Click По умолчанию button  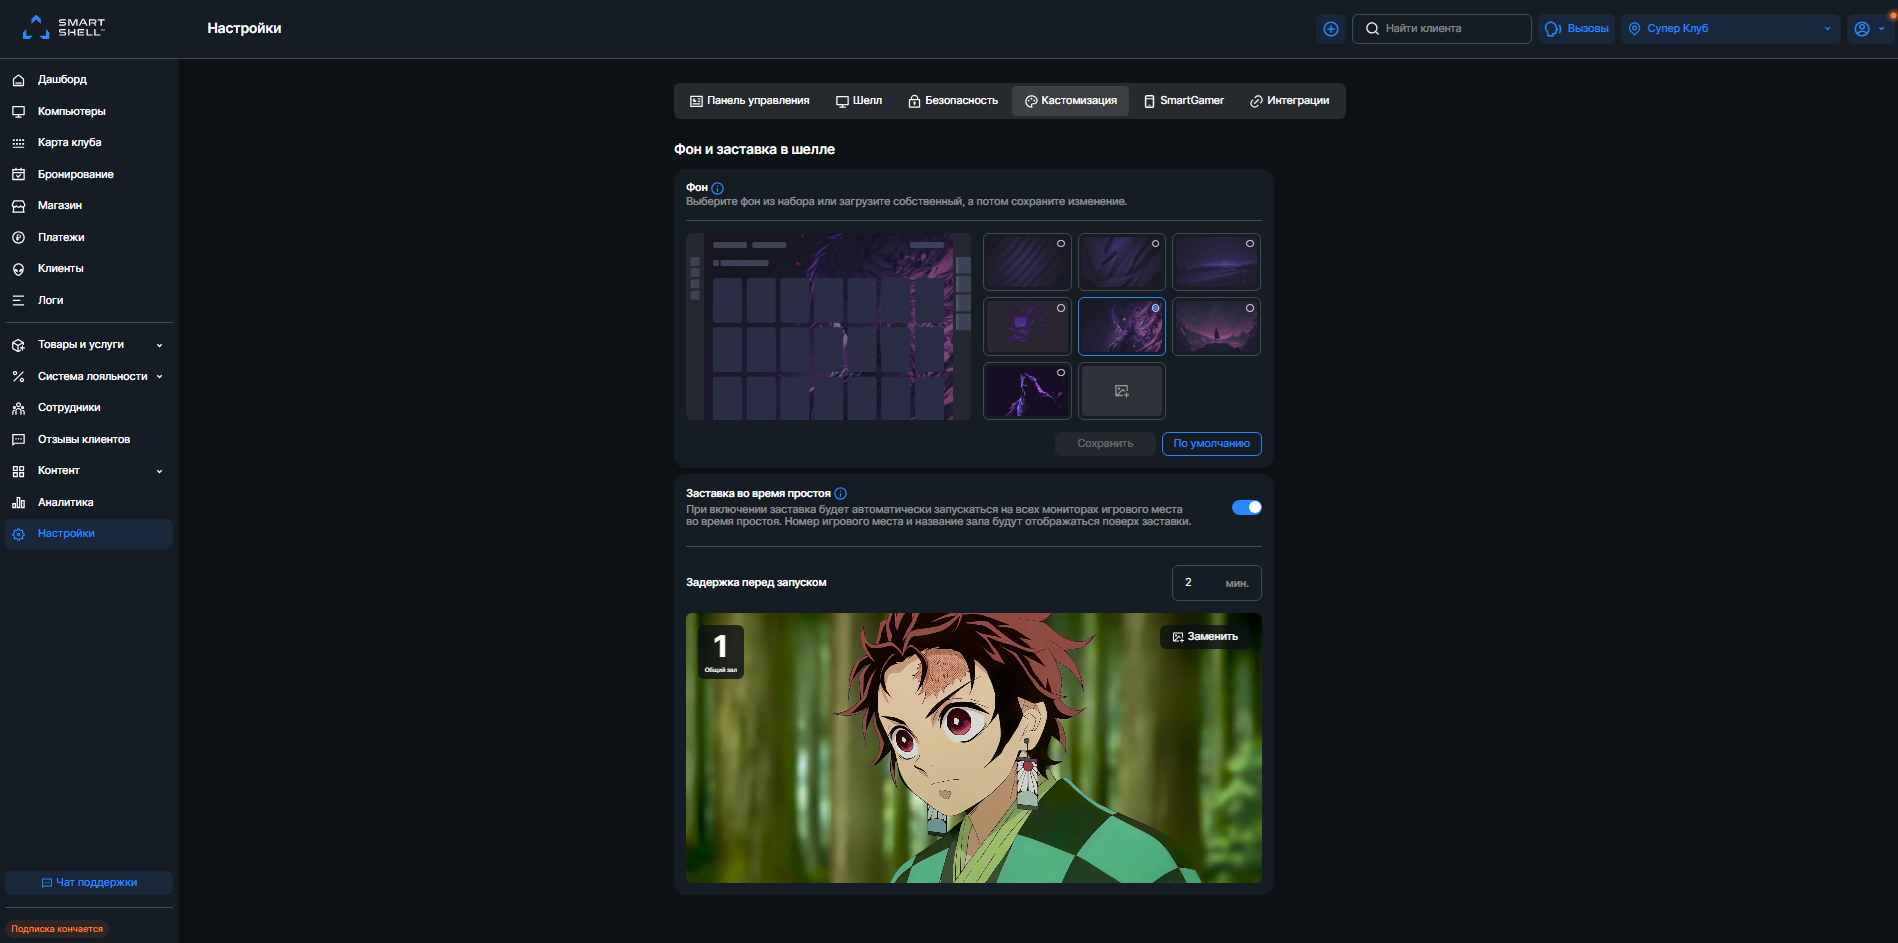tap(1211, 444)
